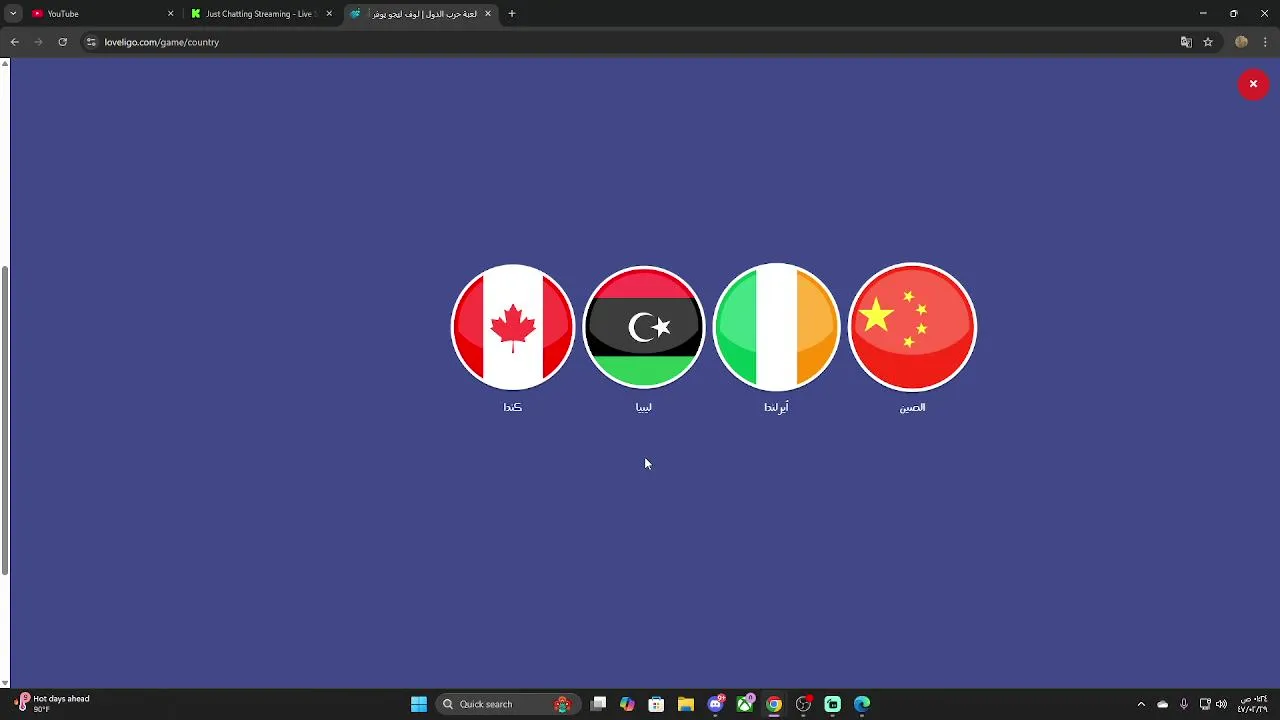Switch to Just Chatting Streaming tab

pyautogui.click(x=260, y=14)
